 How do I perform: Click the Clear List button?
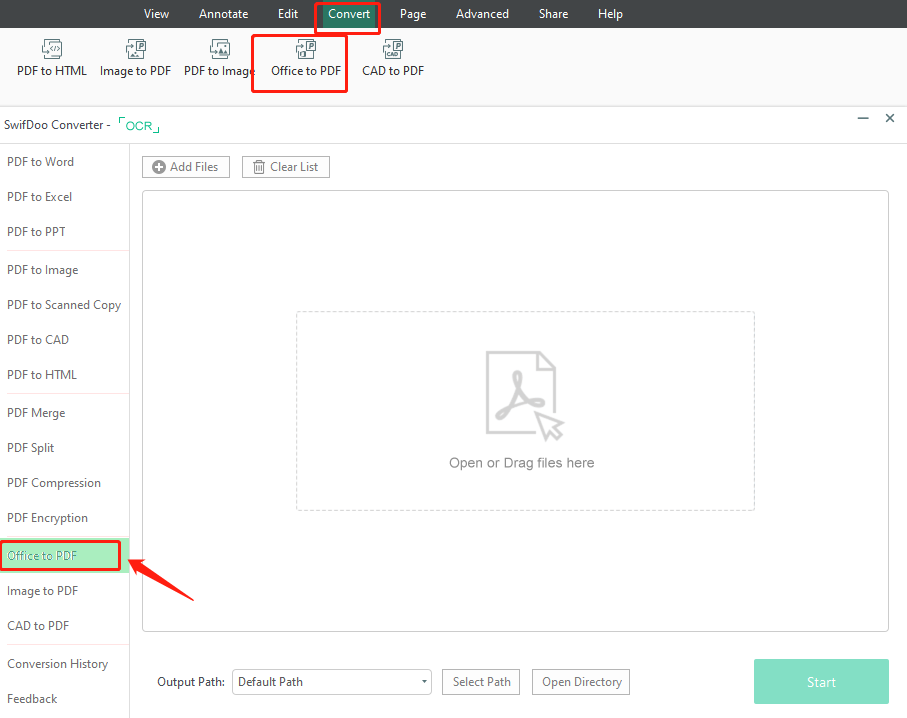click(x=286, y=167)
